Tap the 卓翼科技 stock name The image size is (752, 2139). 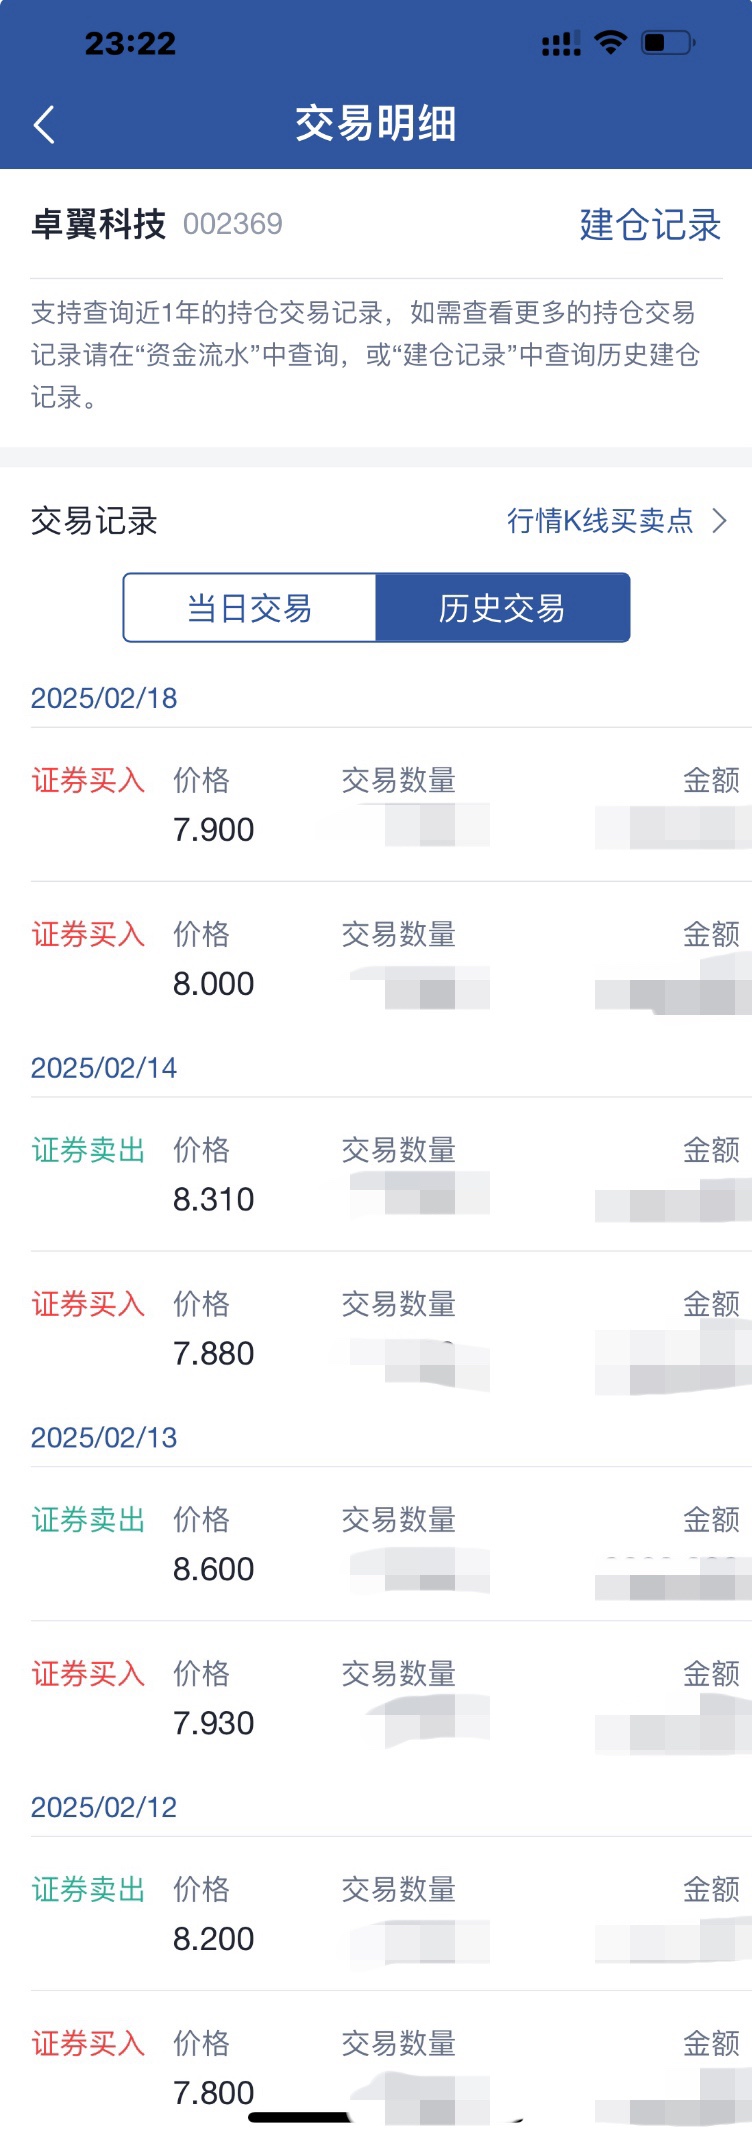point(98,224)
